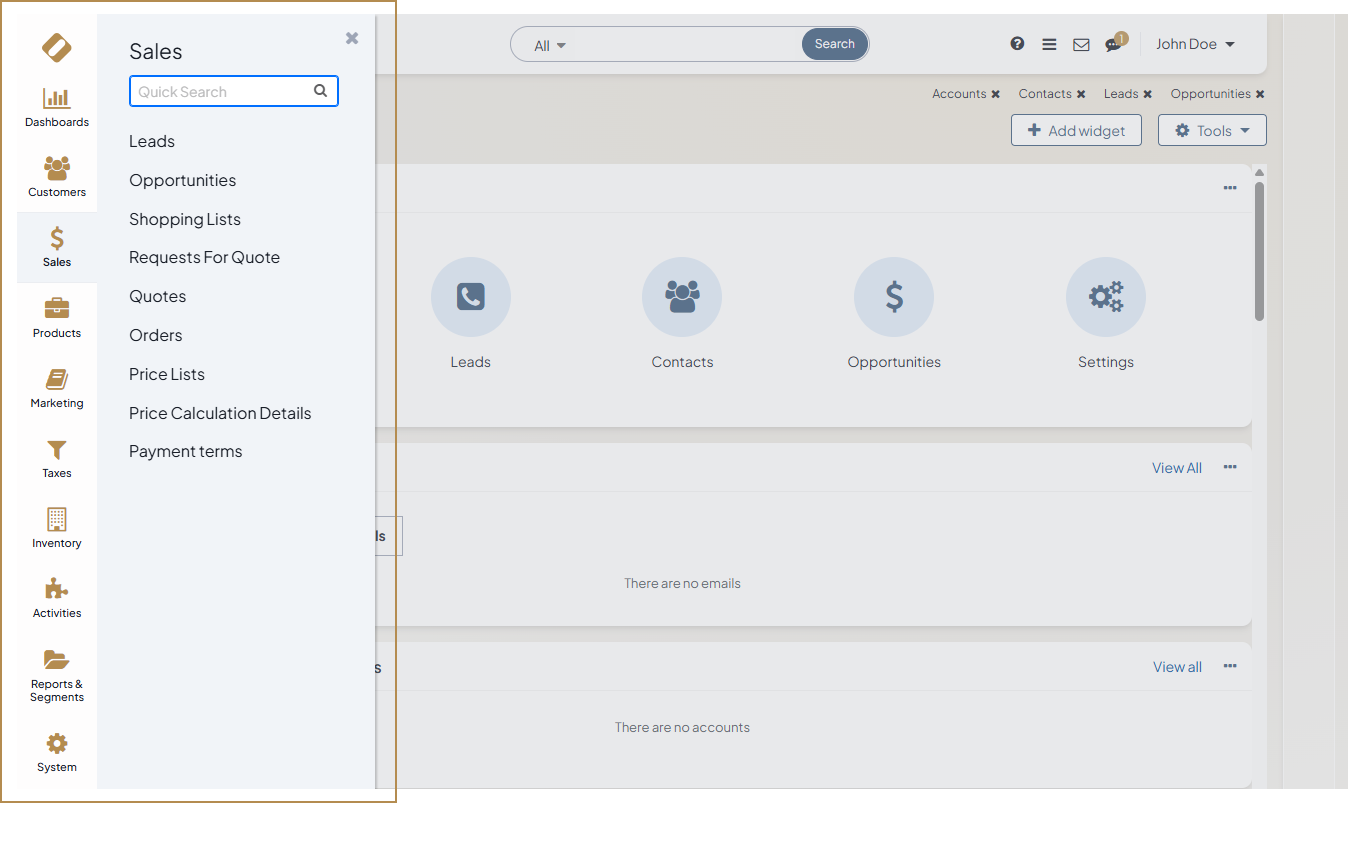The width and height of the screenshot is (1348, 845).
Task: Open the Products briefcase section
Action: click(57, 318)
